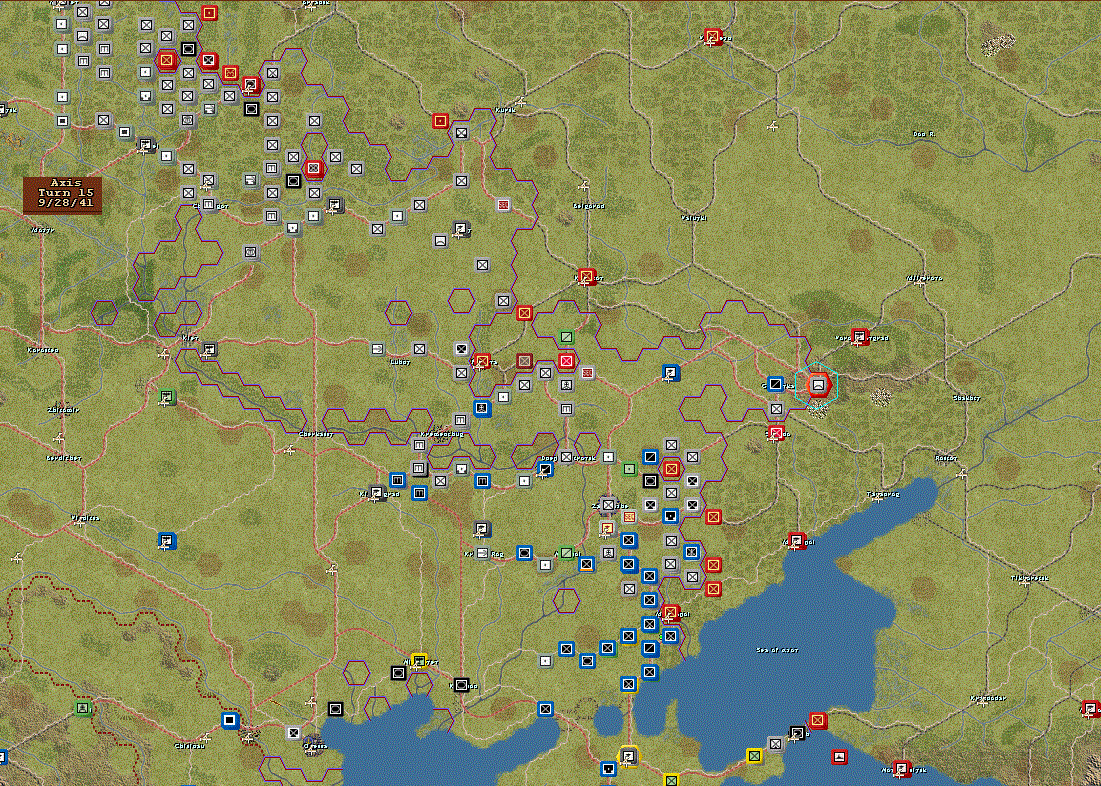Select the black HQ counter at Kerch
The width and height of the screenshot is (1101, 786).
(x=797, y=733)
